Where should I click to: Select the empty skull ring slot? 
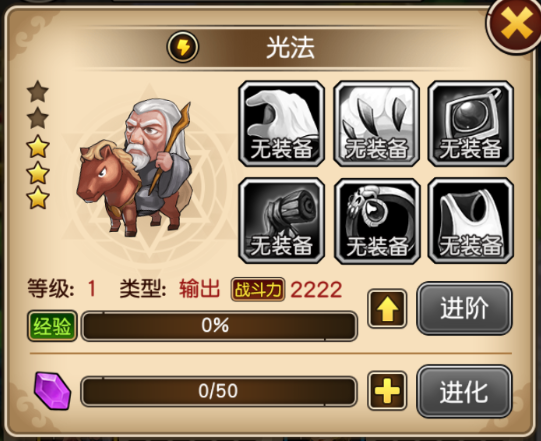[x=377, y=221]
